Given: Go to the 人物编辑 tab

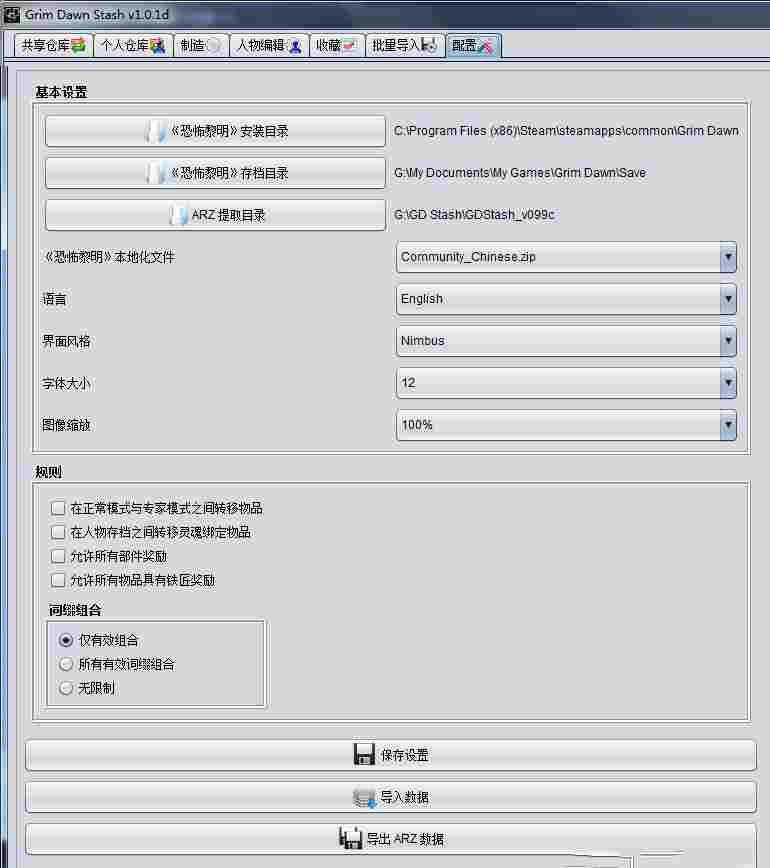Looking at the screenshot, I should coord(268,45).
